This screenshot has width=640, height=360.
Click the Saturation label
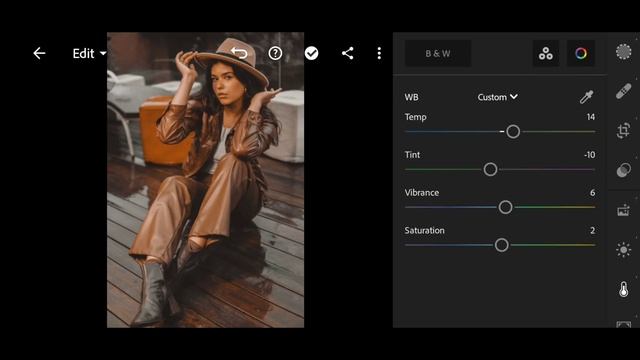tap(424, 231)
